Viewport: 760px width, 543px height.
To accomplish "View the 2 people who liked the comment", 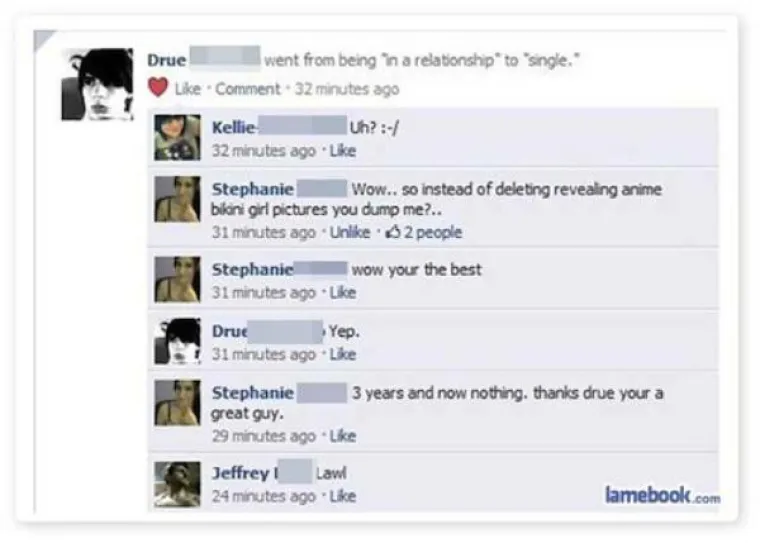I will (433, 232).
